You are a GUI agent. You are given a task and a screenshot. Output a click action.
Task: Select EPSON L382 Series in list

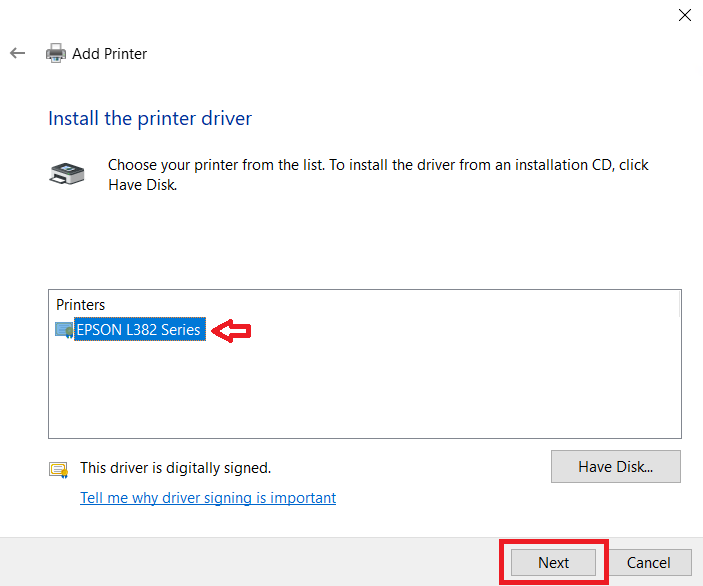tap(139, 330)
